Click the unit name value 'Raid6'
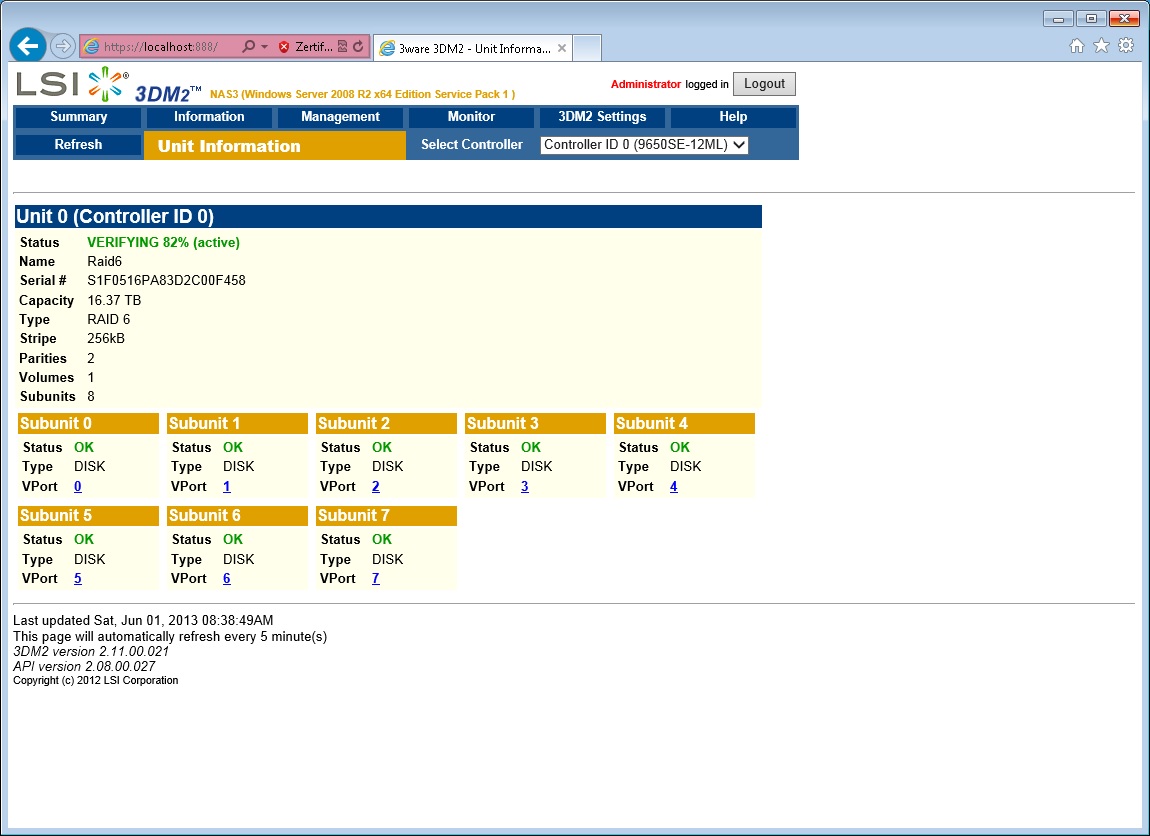The image size is (1150, 836). tap(105, 261)
